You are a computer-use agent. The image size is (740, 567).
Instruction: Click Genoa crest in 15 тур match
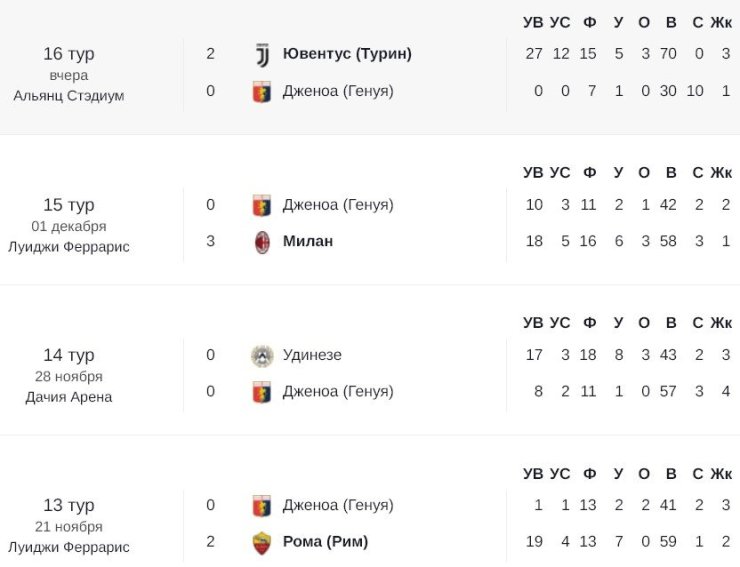(262, 205)
